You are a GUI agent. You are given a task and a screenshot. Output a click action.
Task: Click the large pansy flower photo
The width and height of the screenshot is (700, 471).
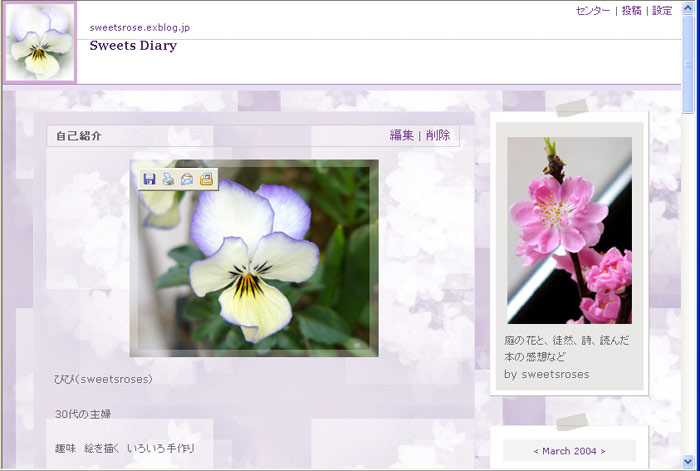[x=254, y=258]
